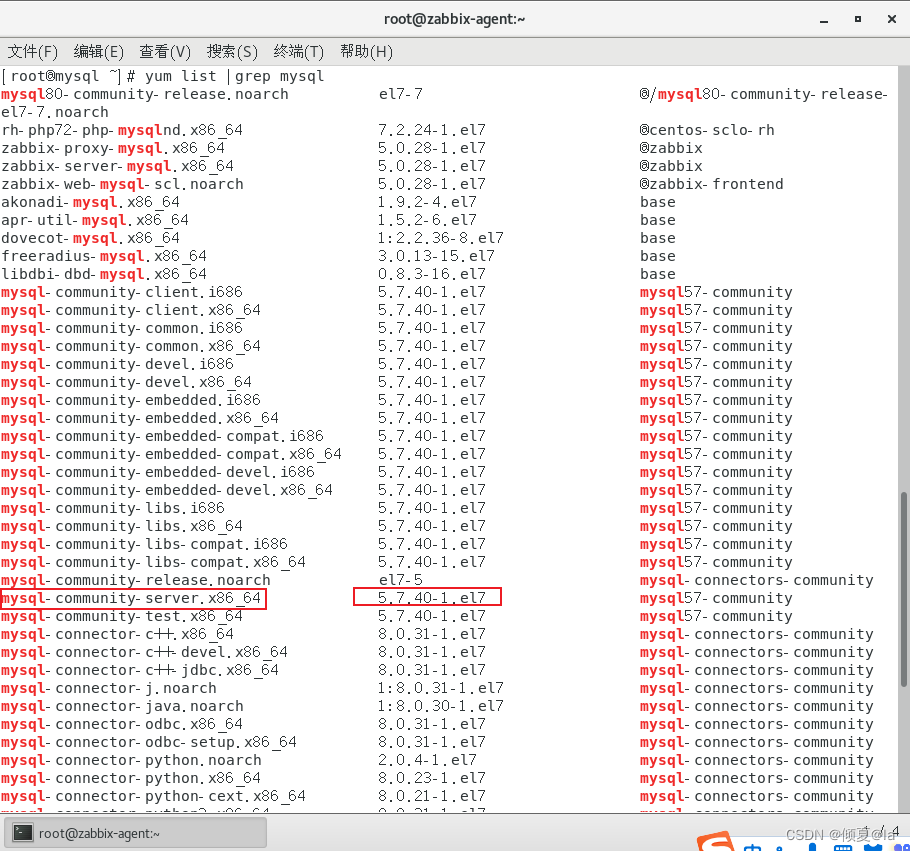Select mysql-community-embedded.i686 package name

[131, 400]
